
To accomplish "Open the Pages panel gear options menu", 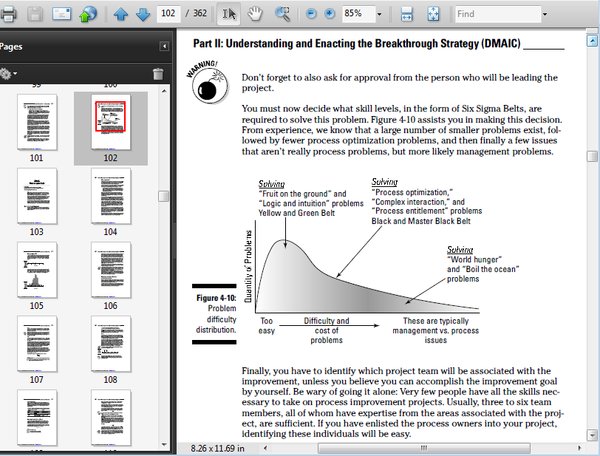I will pyautogui.click(x=8, y=73).
